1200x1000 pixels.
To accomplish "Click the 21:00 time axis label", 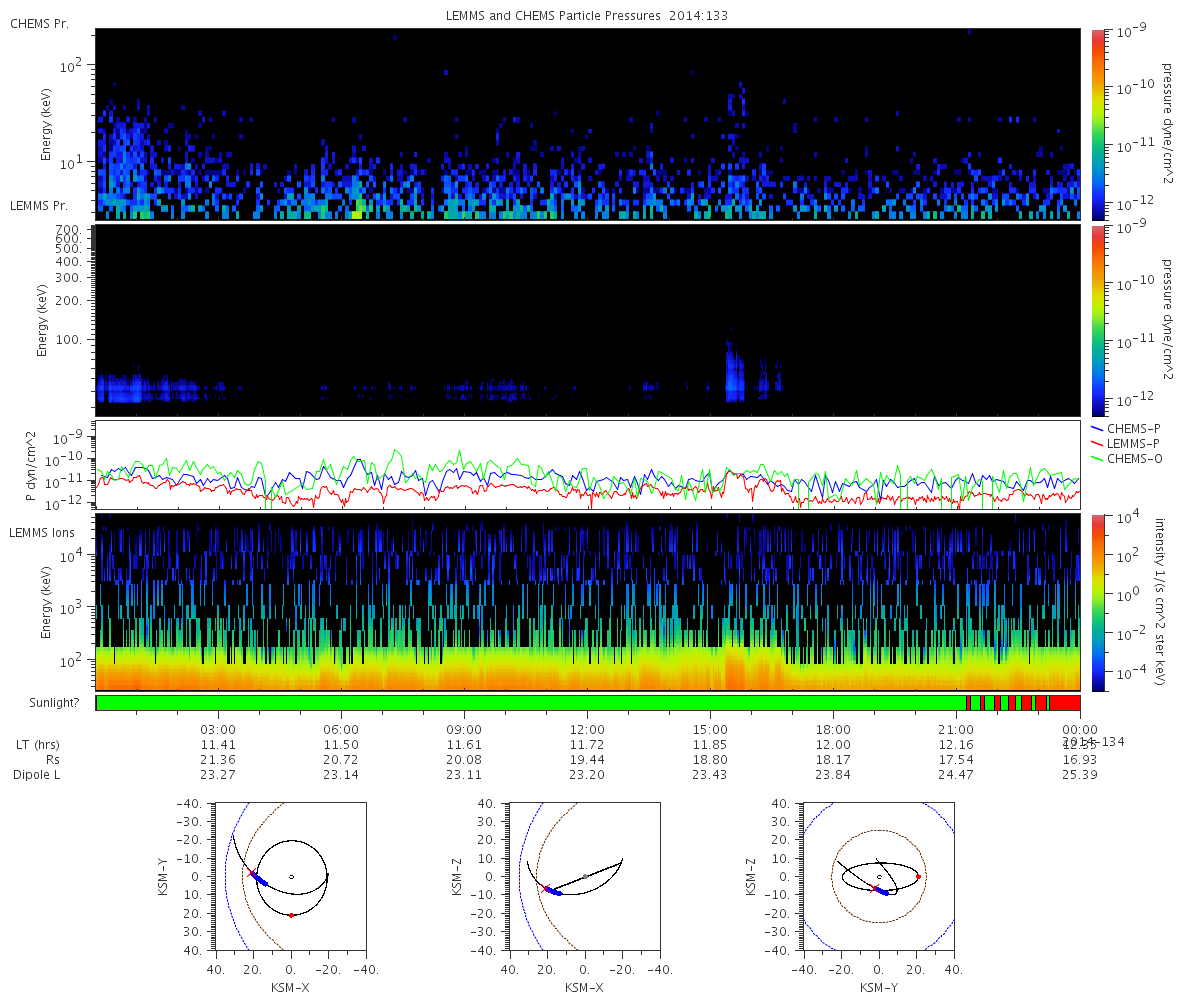I will point(956,729).
